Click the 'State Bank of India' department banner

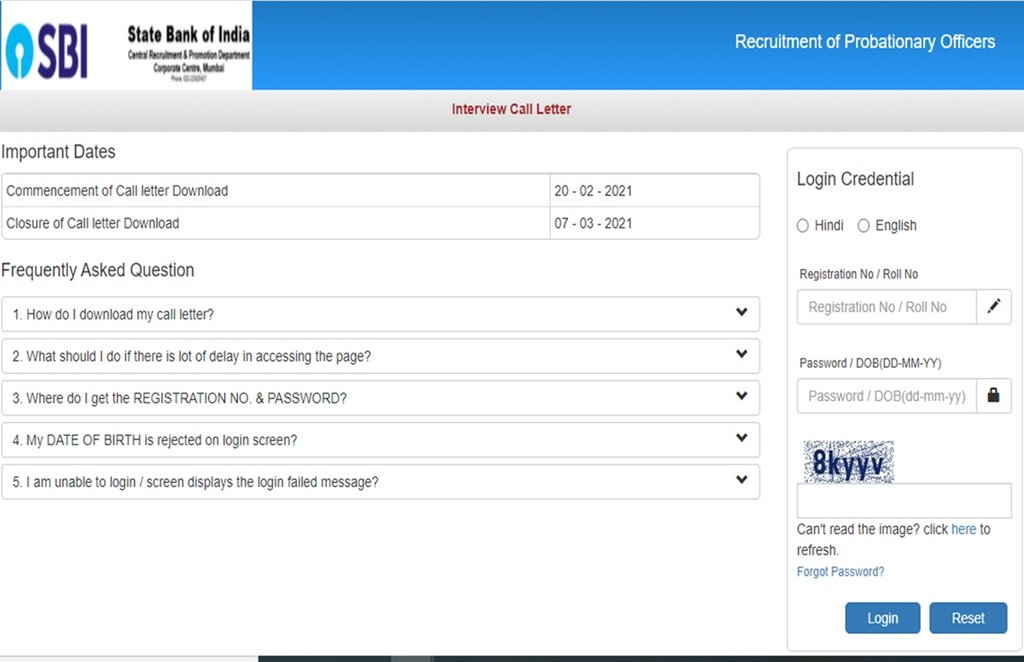pos(189,53)
